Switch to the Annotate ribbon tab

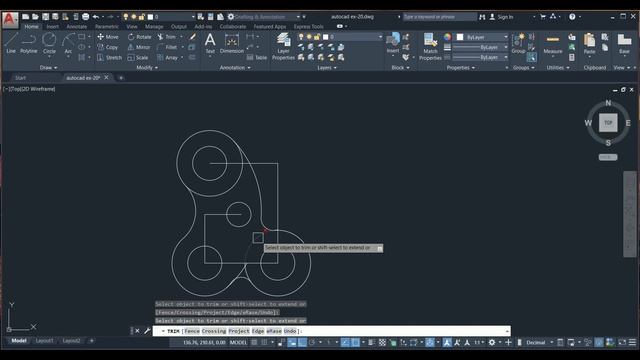tap(77, 27)
